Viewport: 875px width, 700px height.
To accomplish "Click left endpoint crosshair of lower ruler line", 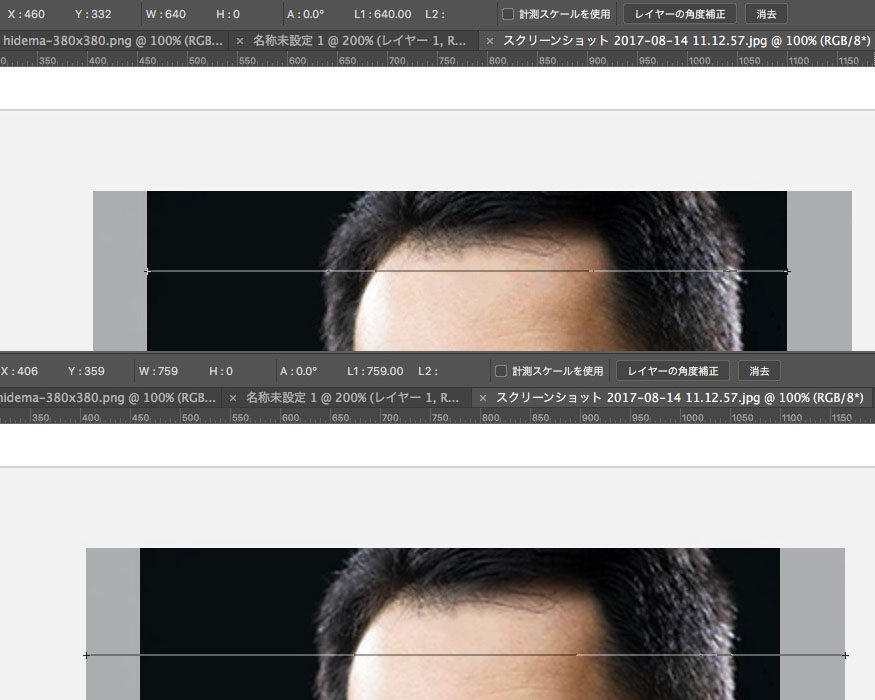I will tap(86, 655).
